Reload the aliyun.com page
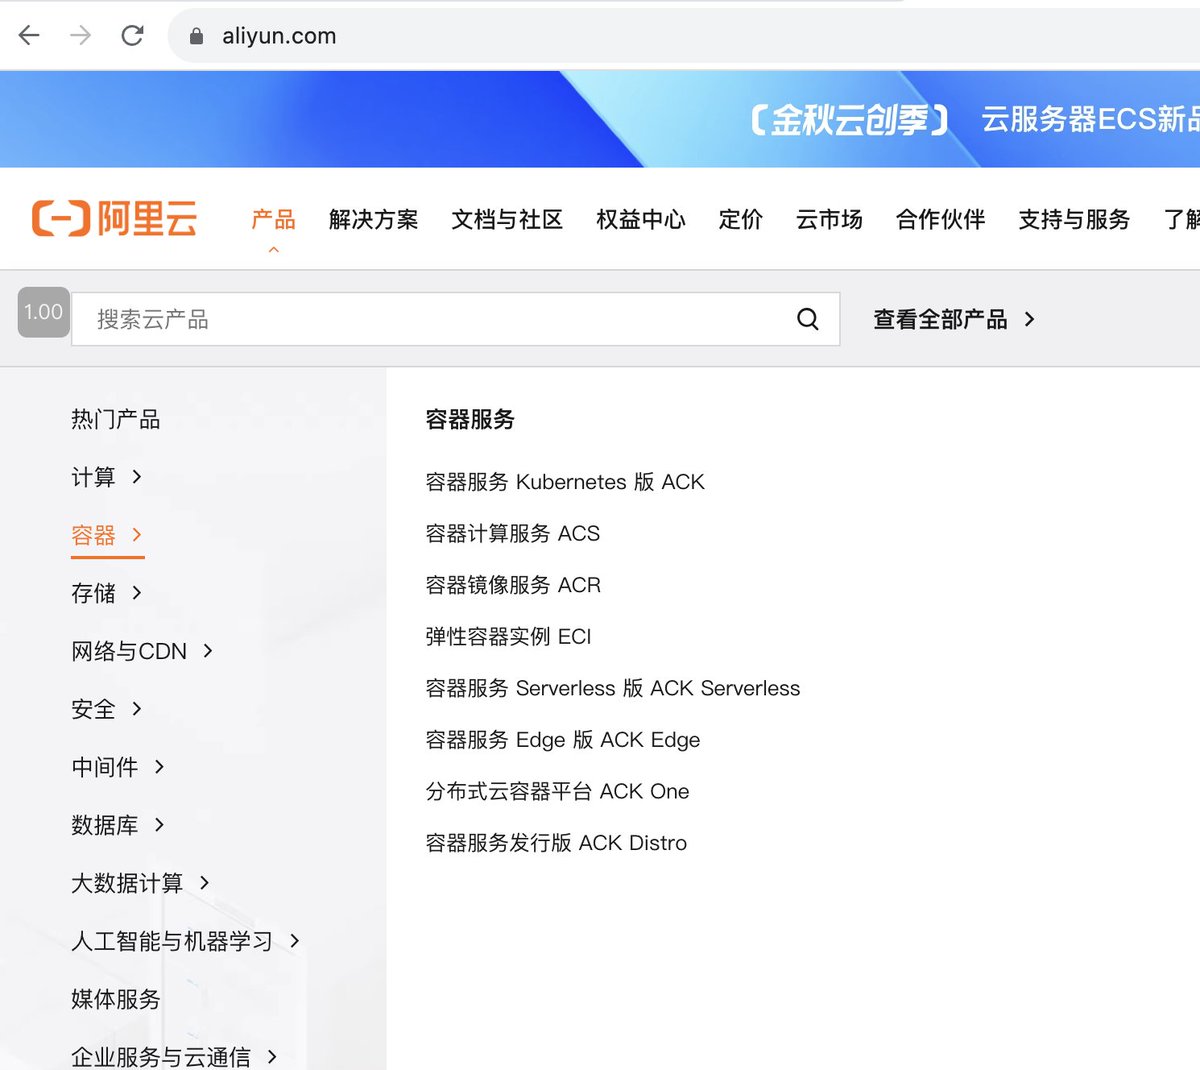 click(x=133, y=34)
